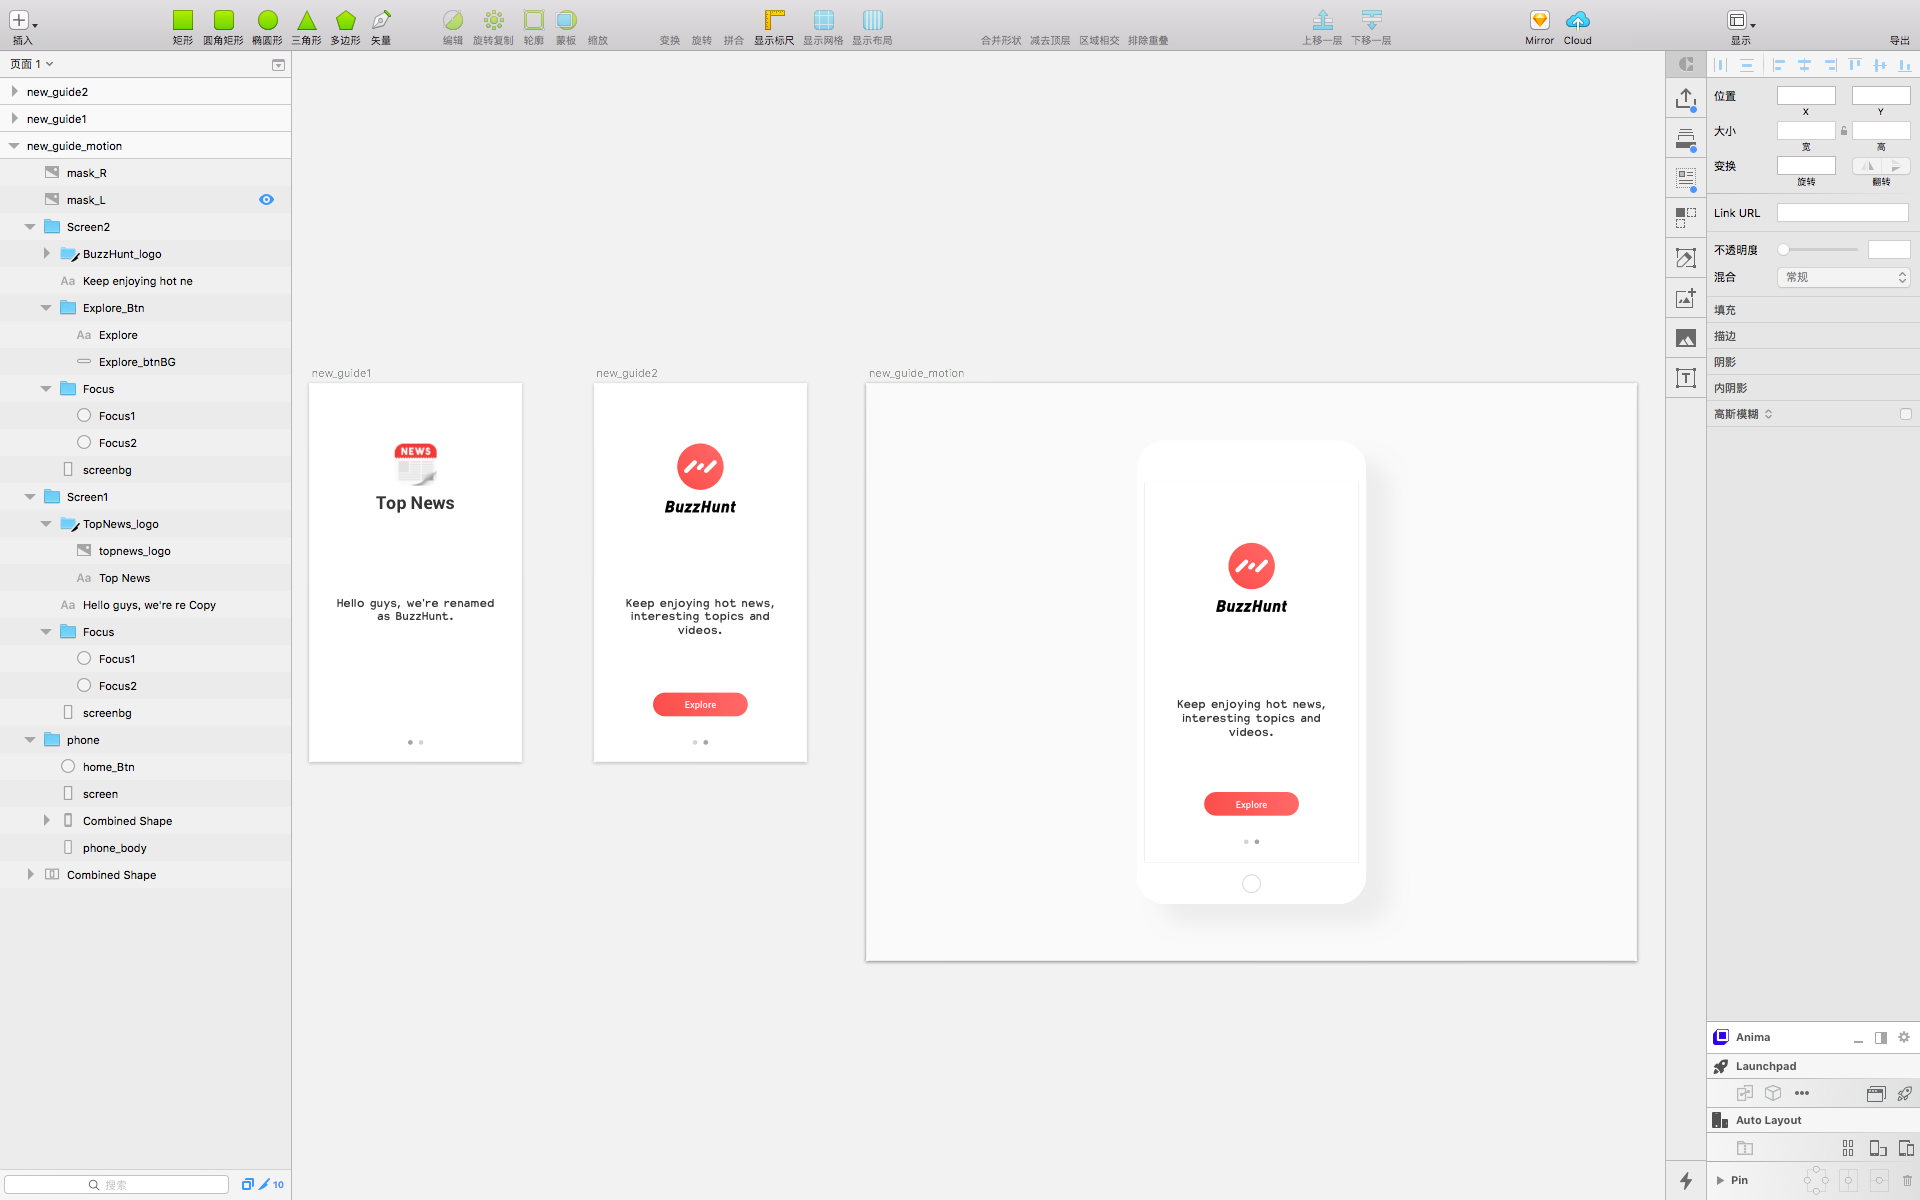Image resolution: width=1920 pixels, height=1200 pixels.
Task: Expand the new_guide2 artboard in layer list
Action: (14, 91)
